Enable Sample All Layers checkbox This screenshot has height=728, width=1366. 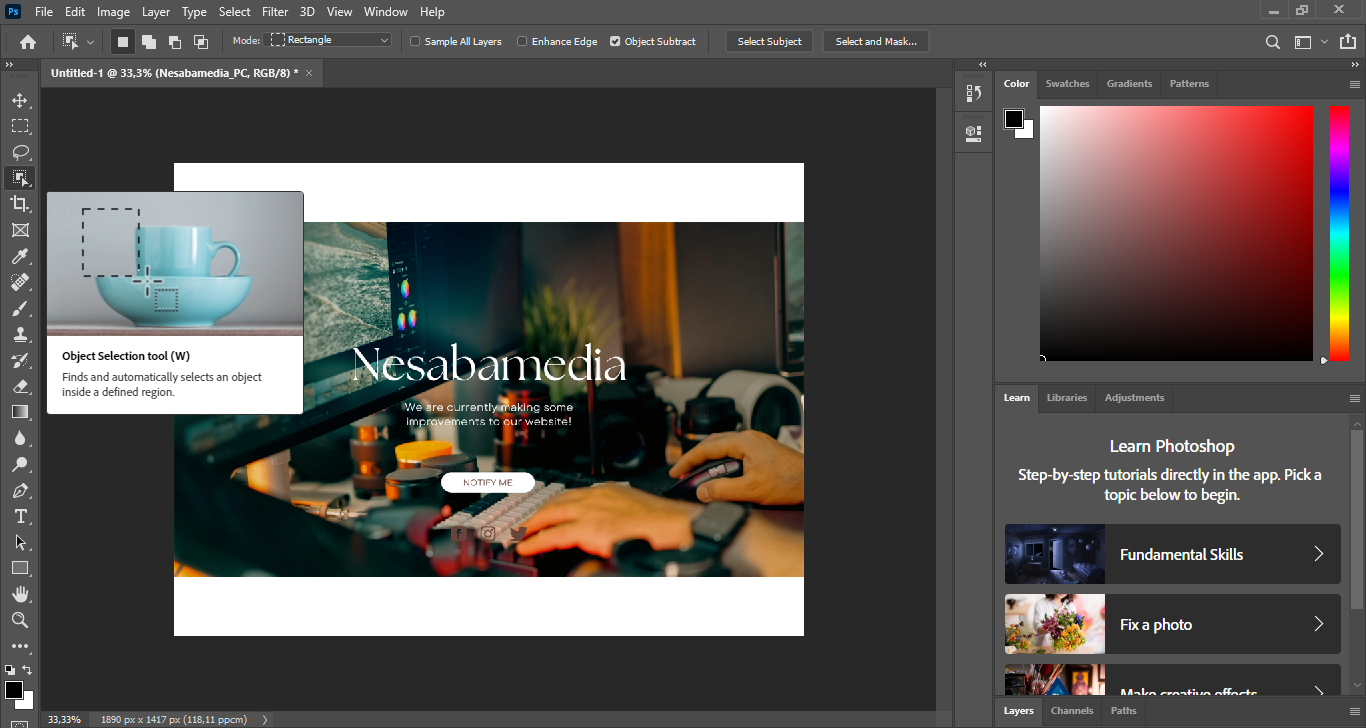[x=416, y=42]
